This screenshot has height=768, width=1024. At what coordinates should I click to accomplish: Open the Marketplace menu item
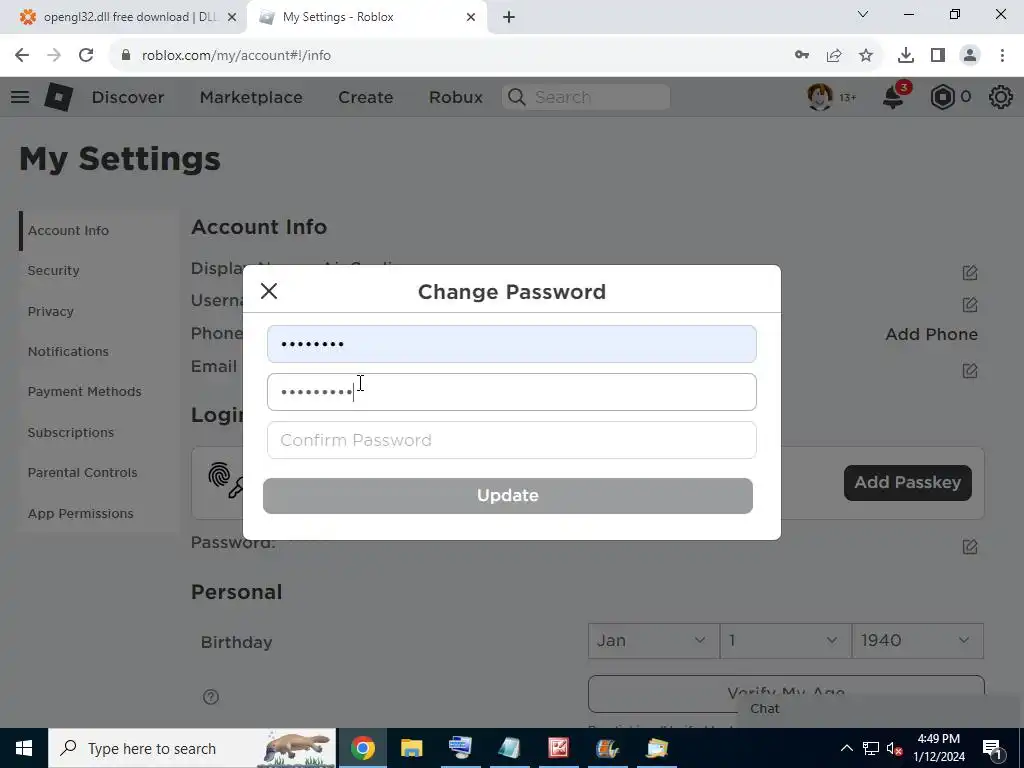(x=251, y=97)
